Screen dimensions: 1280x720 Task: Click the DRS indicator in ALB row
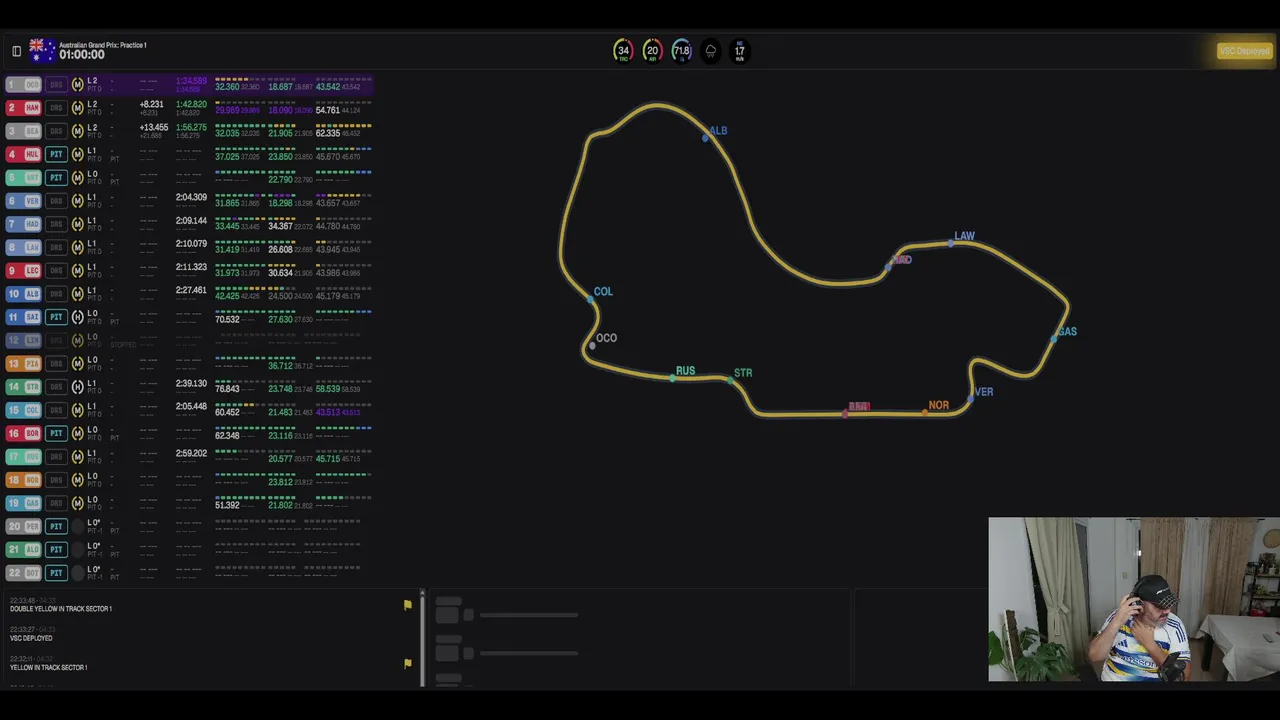coord(56,294)
